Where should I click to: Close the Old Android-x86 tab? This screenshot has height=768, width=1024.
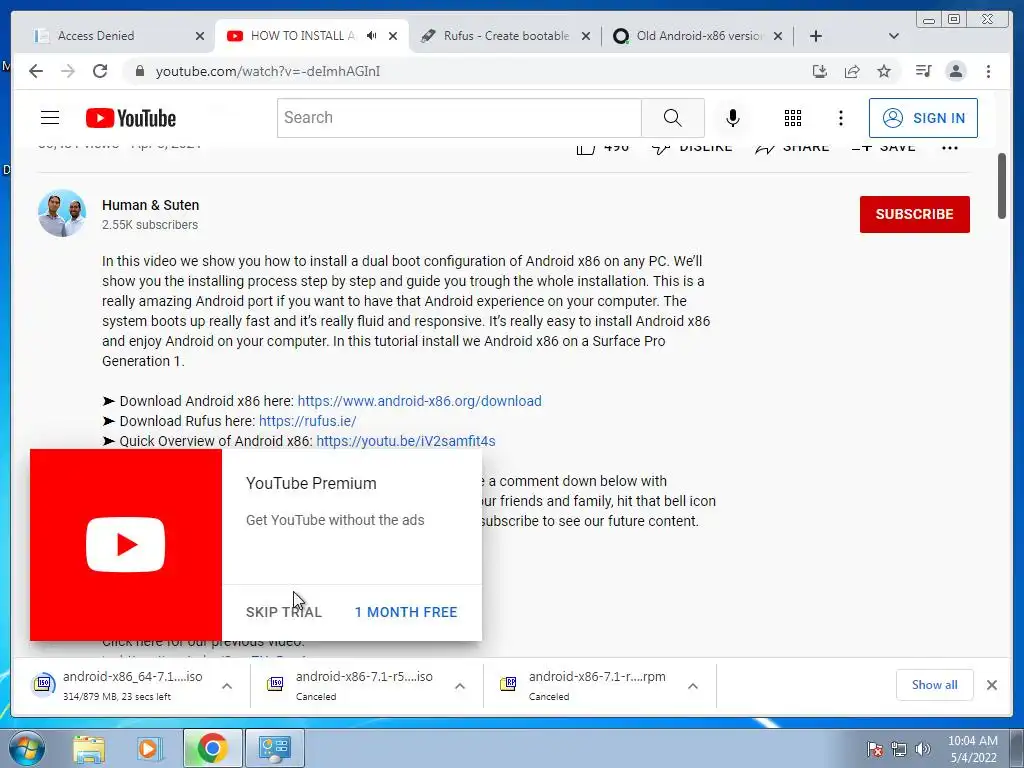pos(778,36)
